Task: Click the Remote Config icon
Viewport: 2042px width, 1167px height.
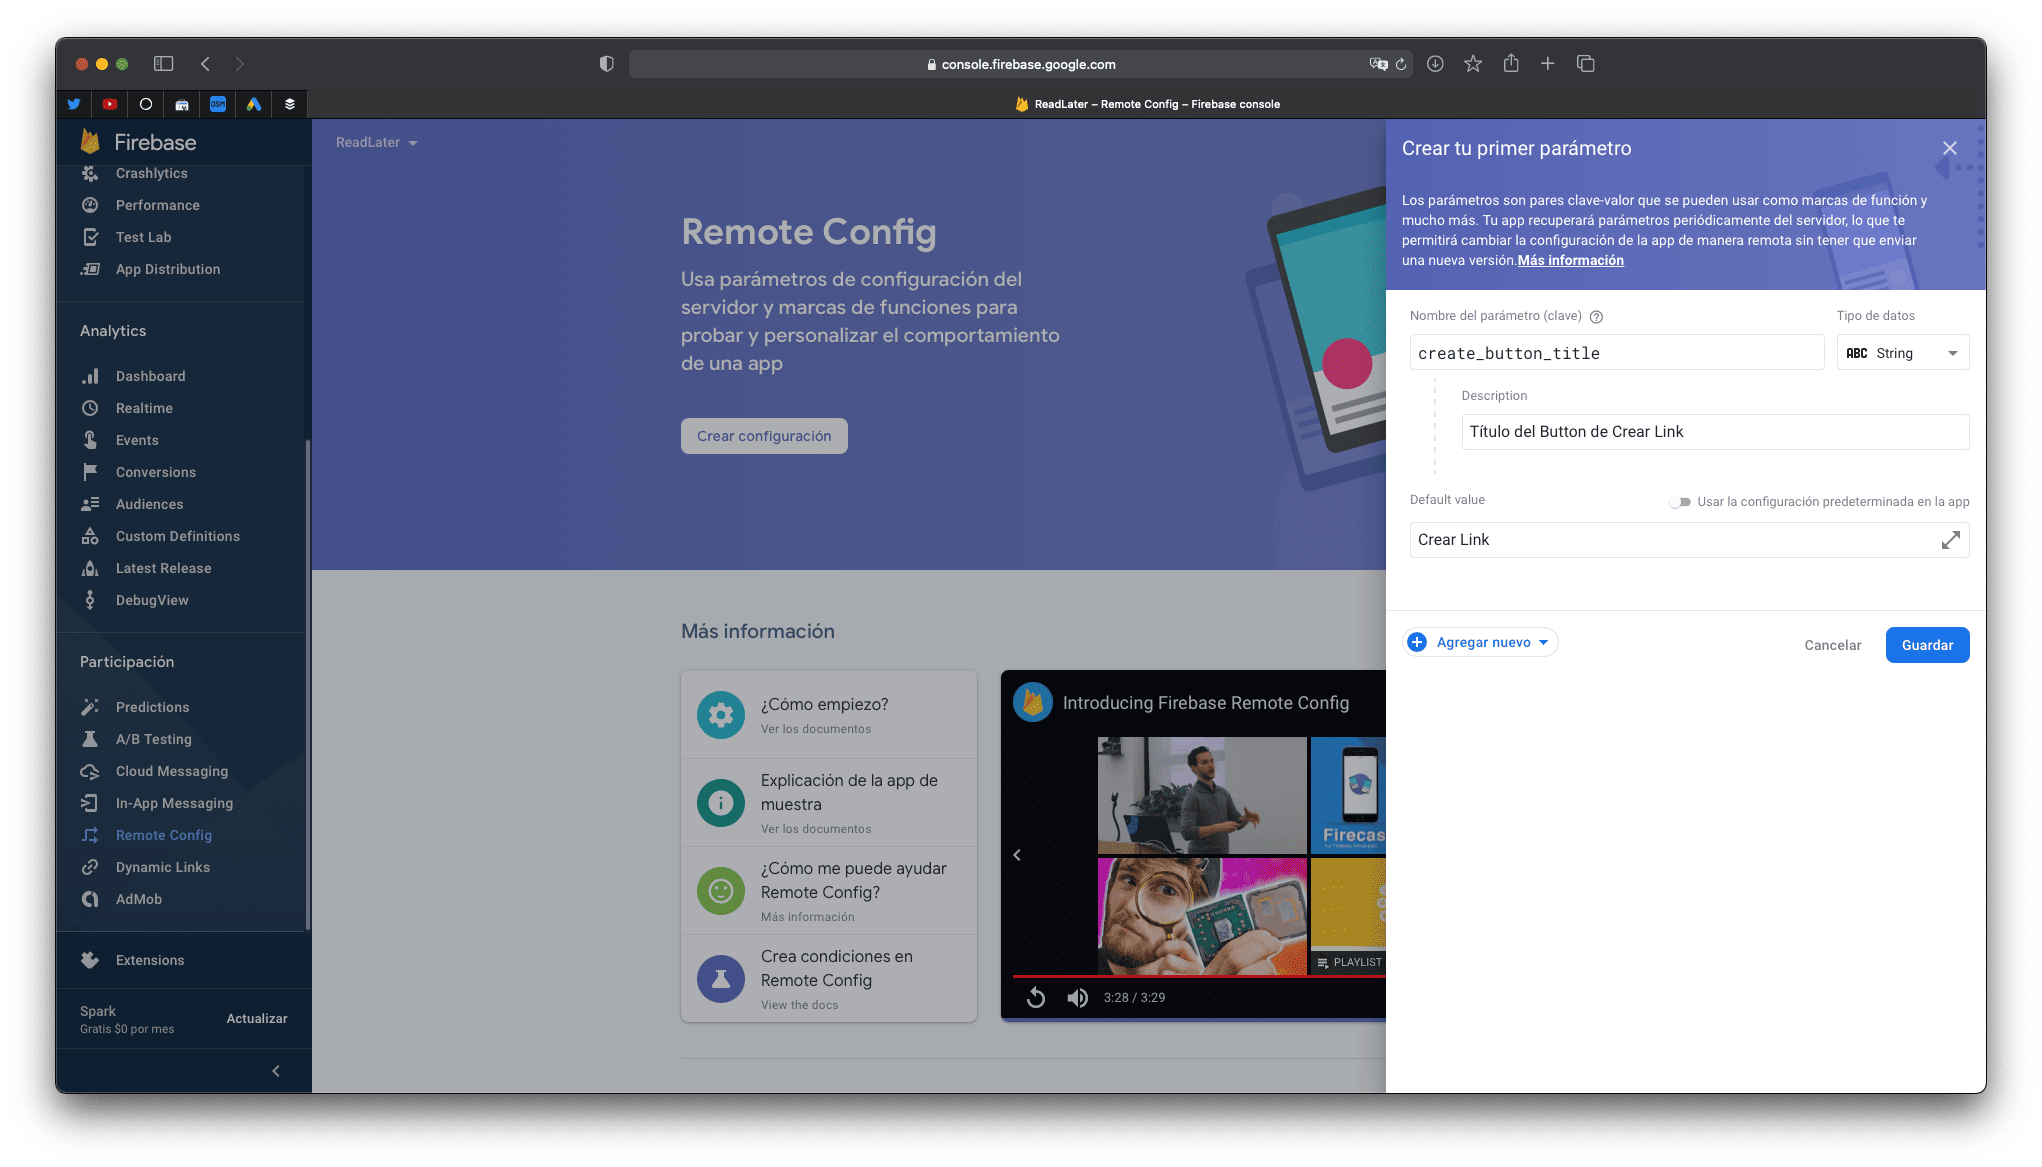Action: [90, 835]
